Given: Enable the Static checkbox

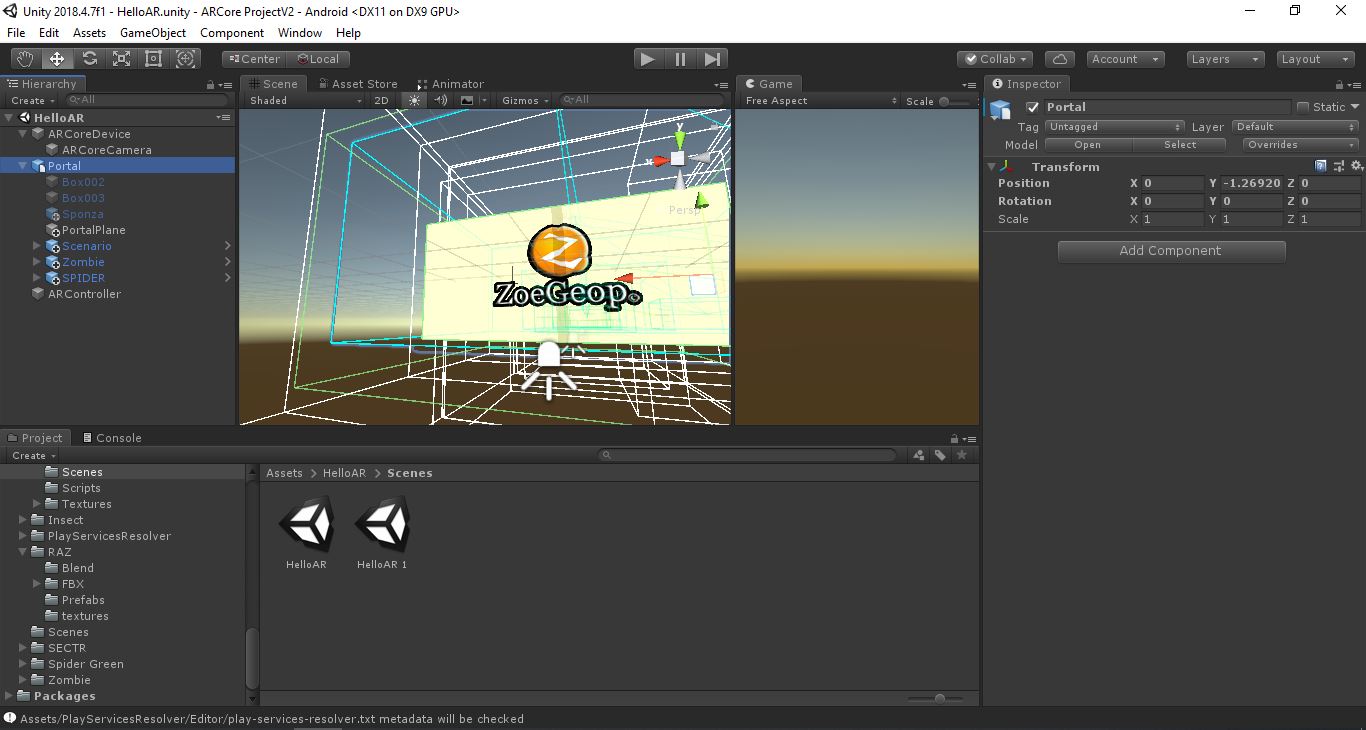Looking at the screenshot, I should tap(1303, 107).
